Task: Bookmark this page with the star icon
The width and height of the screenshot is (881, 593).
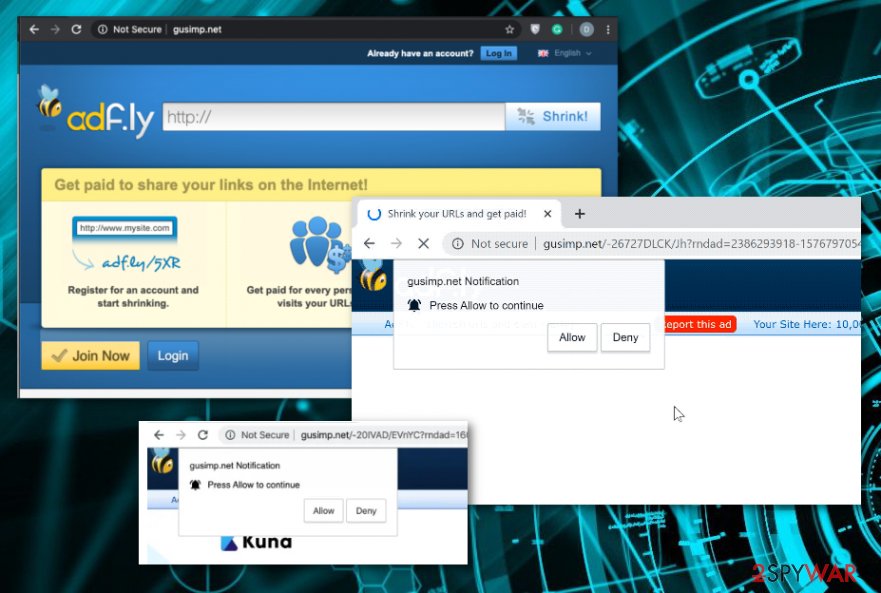Action: (510, 29)
